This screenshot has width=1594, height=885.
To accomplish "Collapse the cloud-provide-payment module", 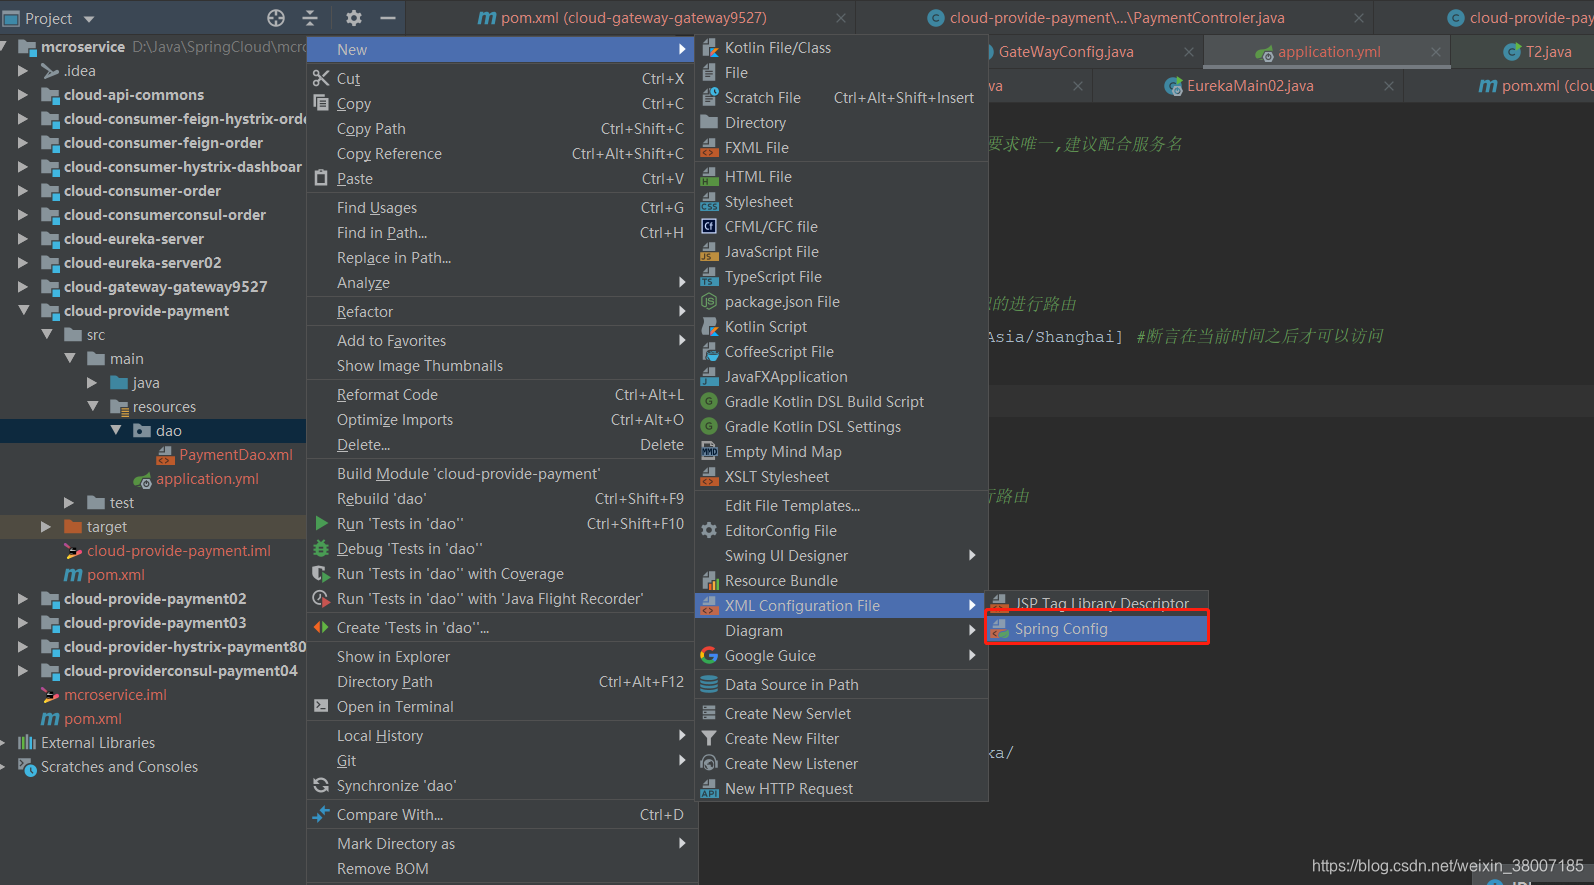I will 22,311.
